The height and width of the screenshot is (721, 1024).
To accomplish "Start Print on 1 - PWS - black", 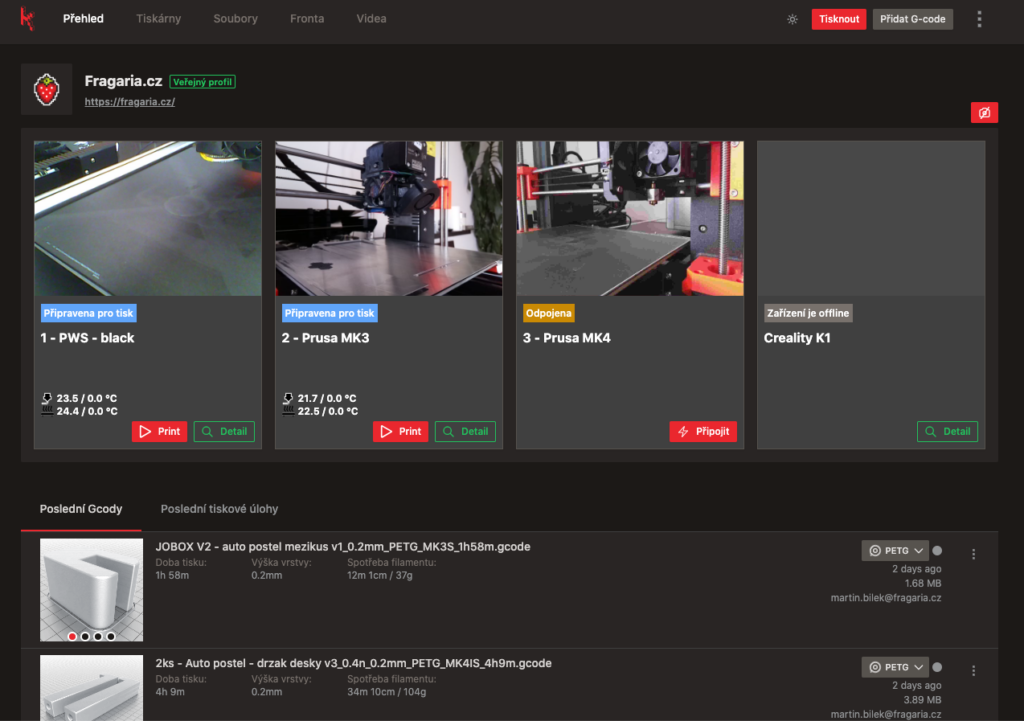I will (x=159, y=432).
